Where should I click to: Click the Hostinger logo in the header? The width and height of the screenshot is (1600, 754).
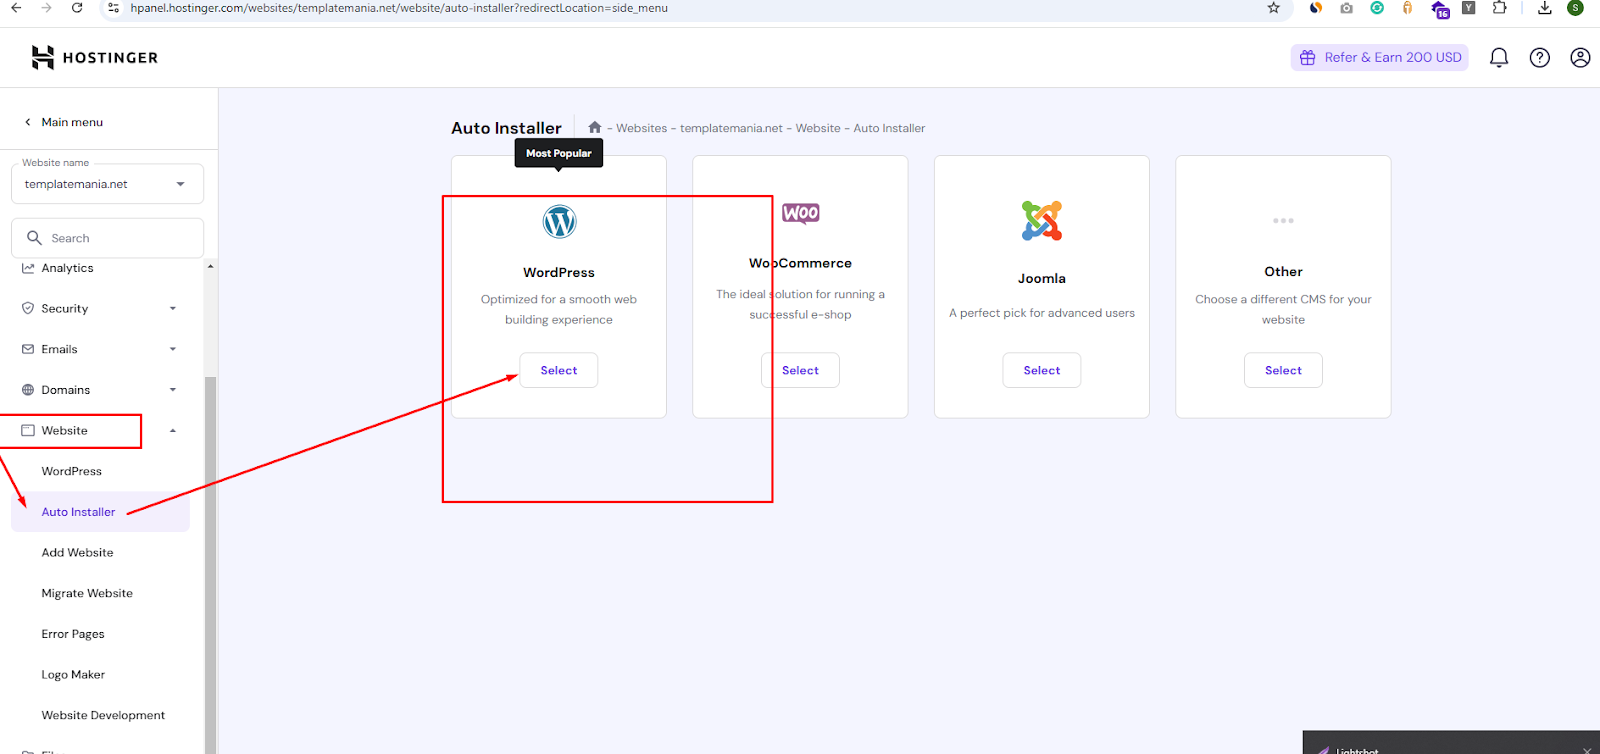[x=94, y=58]
